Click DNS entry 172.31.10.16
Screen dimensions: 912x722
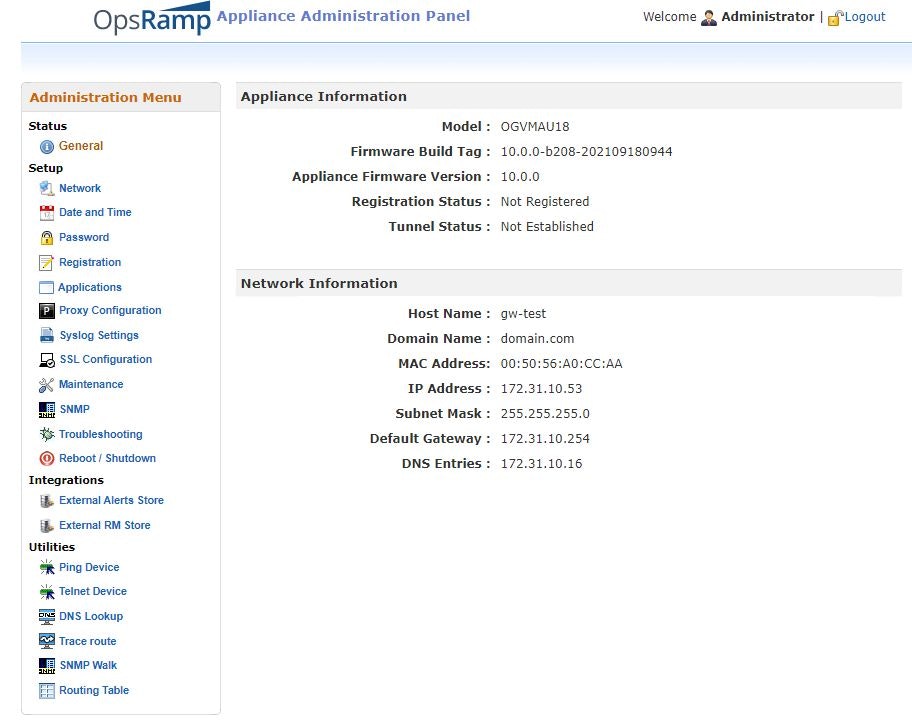click(x=542, y=464)
